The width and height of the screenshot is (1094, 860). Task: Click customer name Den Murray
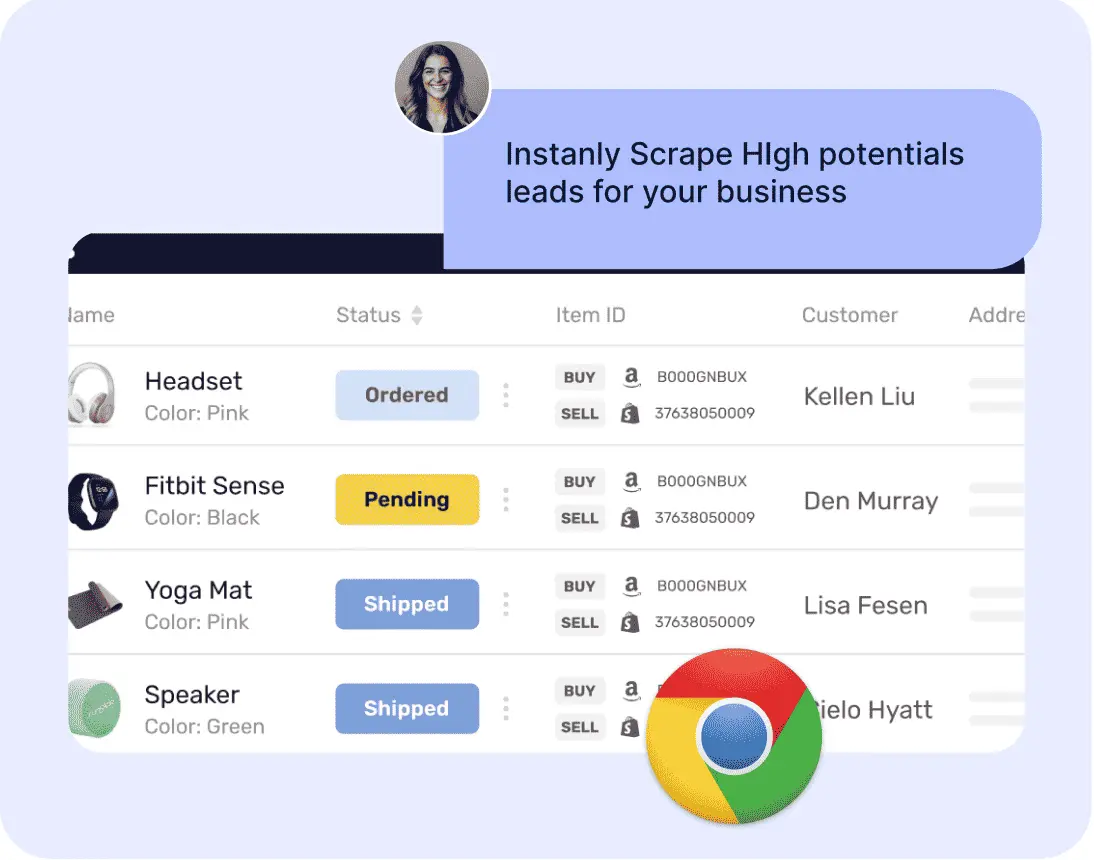[871, 501]
